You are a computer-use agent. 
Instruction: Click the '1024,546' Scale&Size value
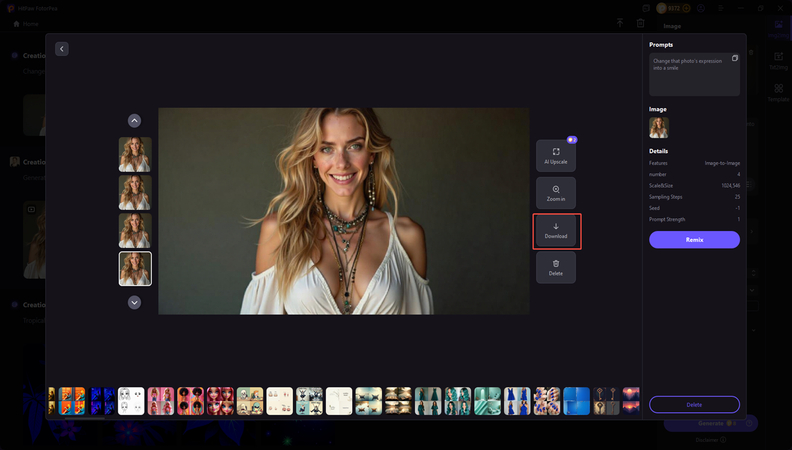tap(730, 185)
